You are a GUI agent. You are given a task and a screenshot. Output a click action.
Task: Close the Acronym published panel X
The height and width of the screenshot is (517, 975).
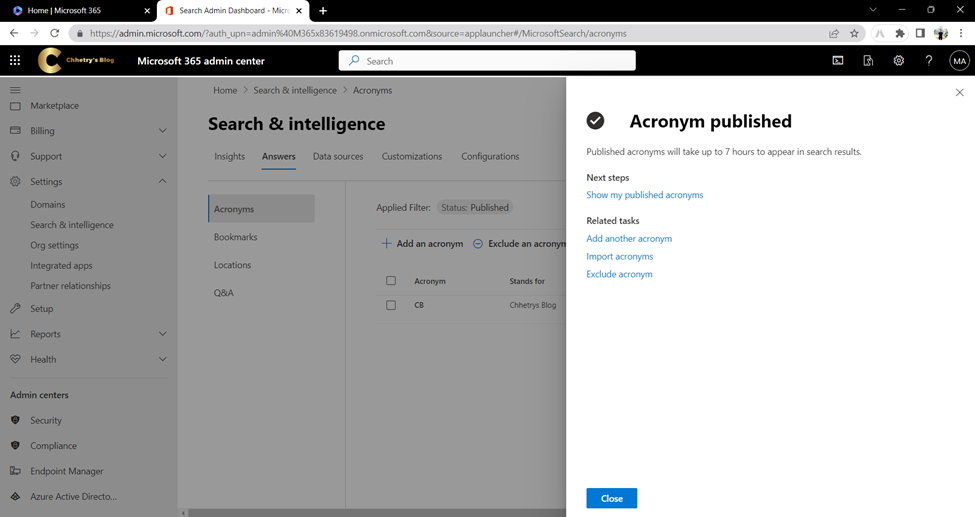[959, 92]
